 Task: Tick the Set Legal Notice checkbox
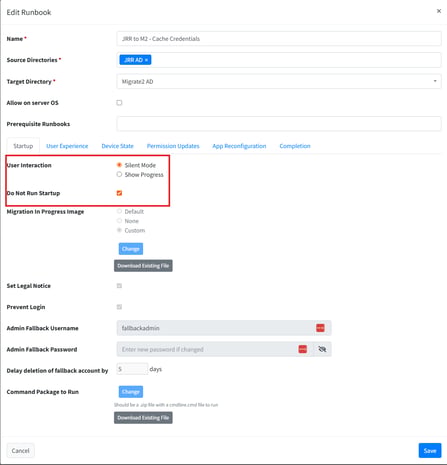pyautogui.click(x=119, y=286)
